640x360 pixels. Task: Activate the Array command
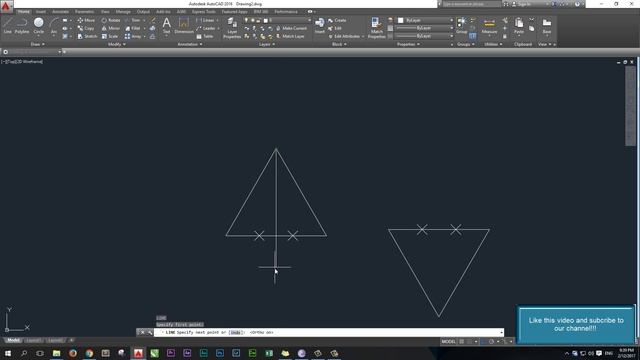(133, 36)
